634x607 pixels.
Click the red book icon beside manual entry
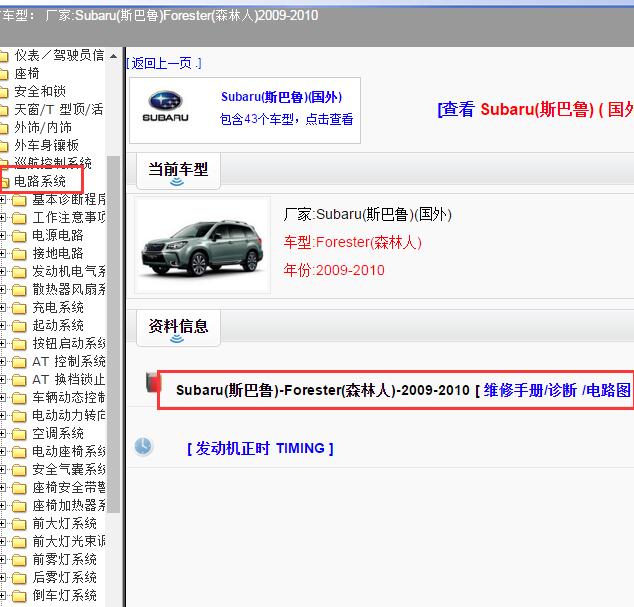[x=152, y=382]
